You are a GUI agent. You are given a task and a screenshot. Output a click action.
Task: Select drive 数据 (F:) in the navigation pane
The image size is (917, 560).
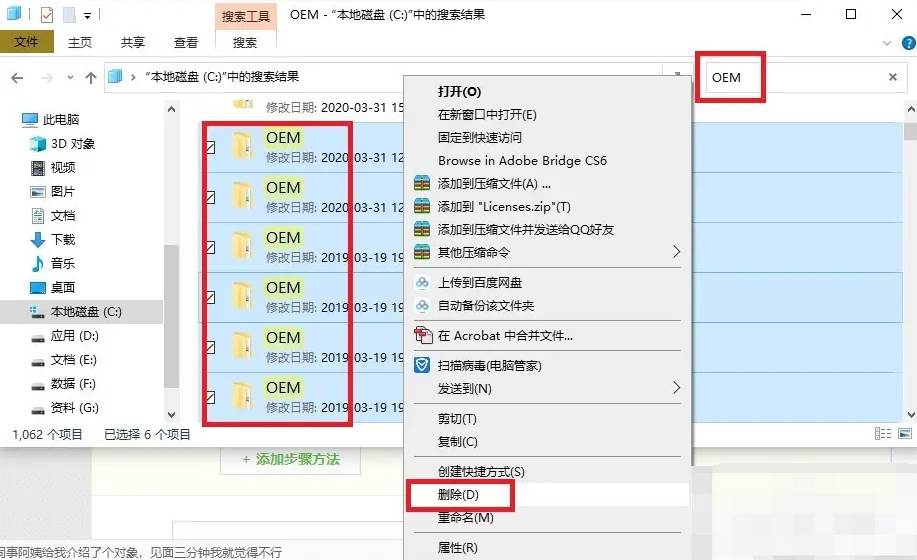click(63, 383)
